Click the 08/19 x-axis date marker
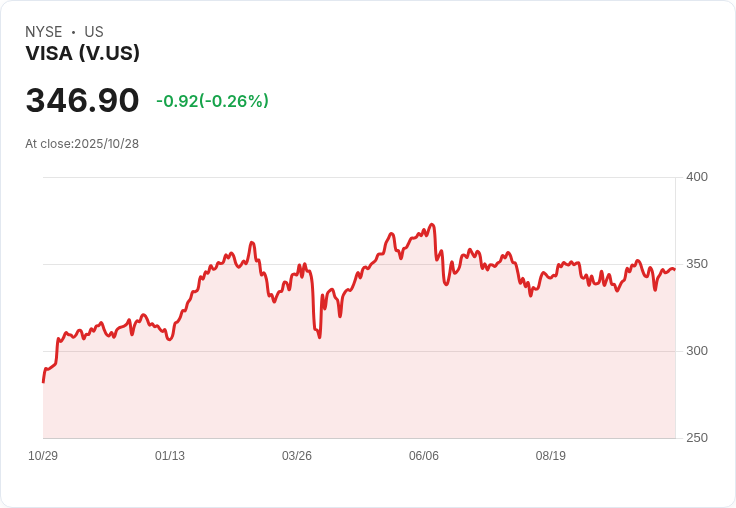Image resolution: width=736 pixels, height=508 pixels. pyautogui.click(x=551, y=456)
